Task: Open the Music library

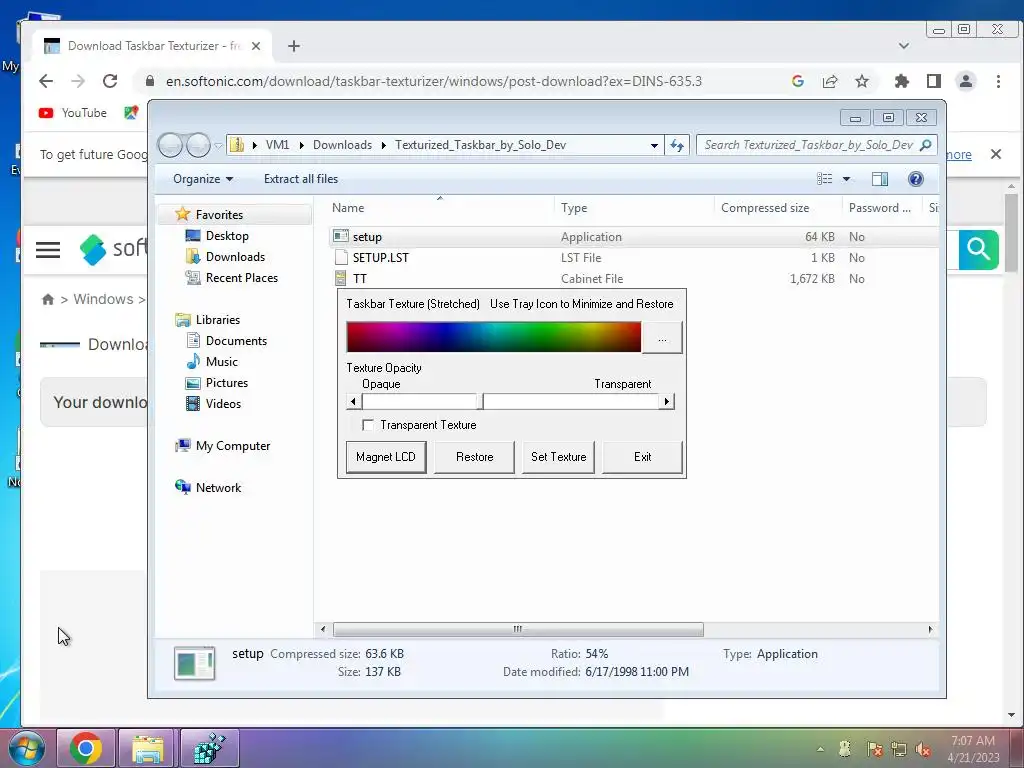Action: point(221,362)
